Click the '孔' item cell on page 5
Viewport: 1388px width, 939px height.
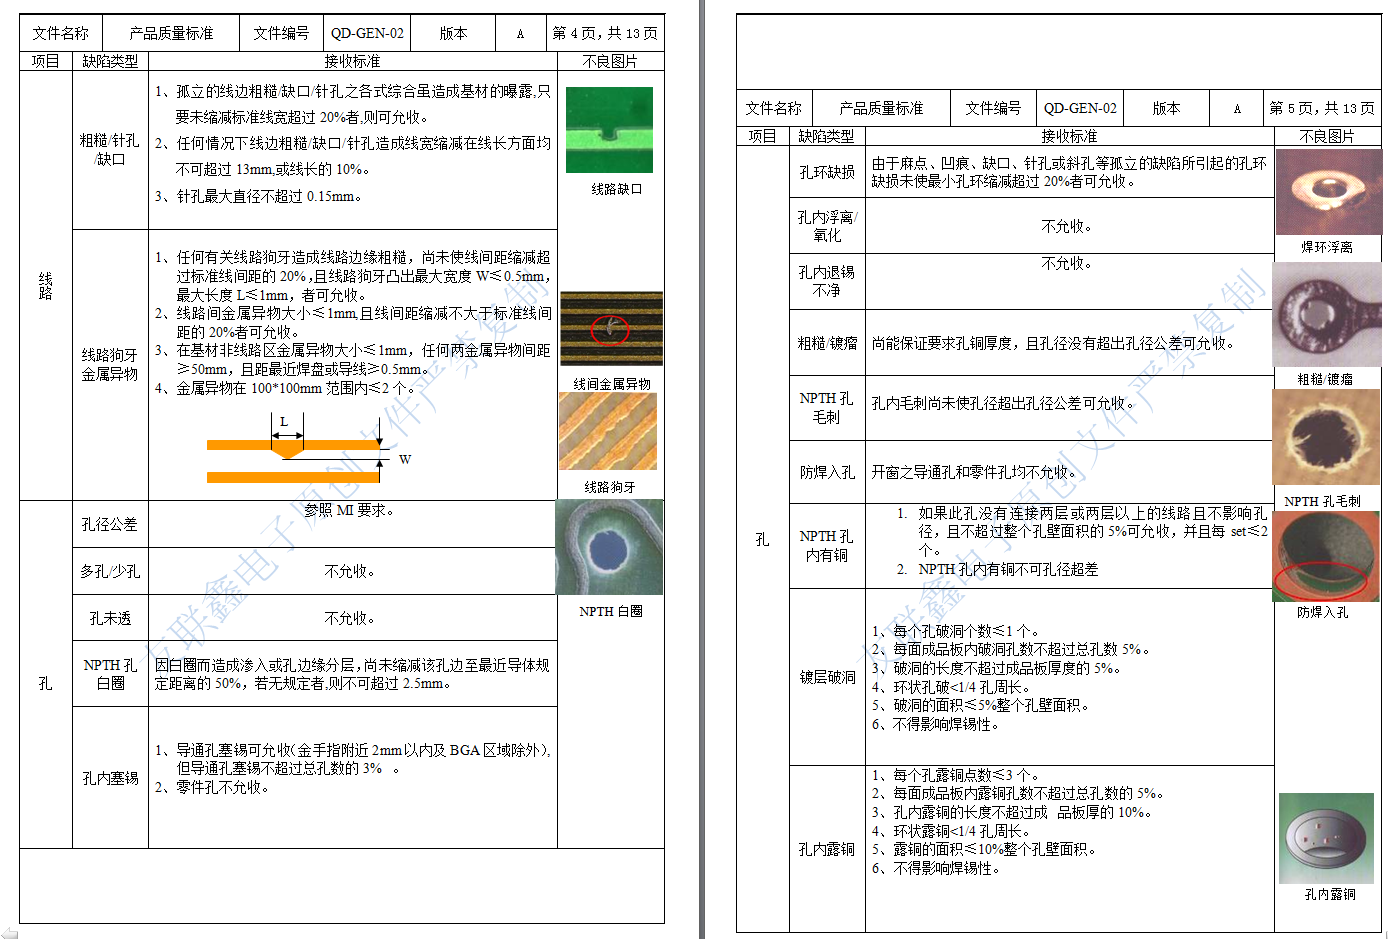[763, 539]
